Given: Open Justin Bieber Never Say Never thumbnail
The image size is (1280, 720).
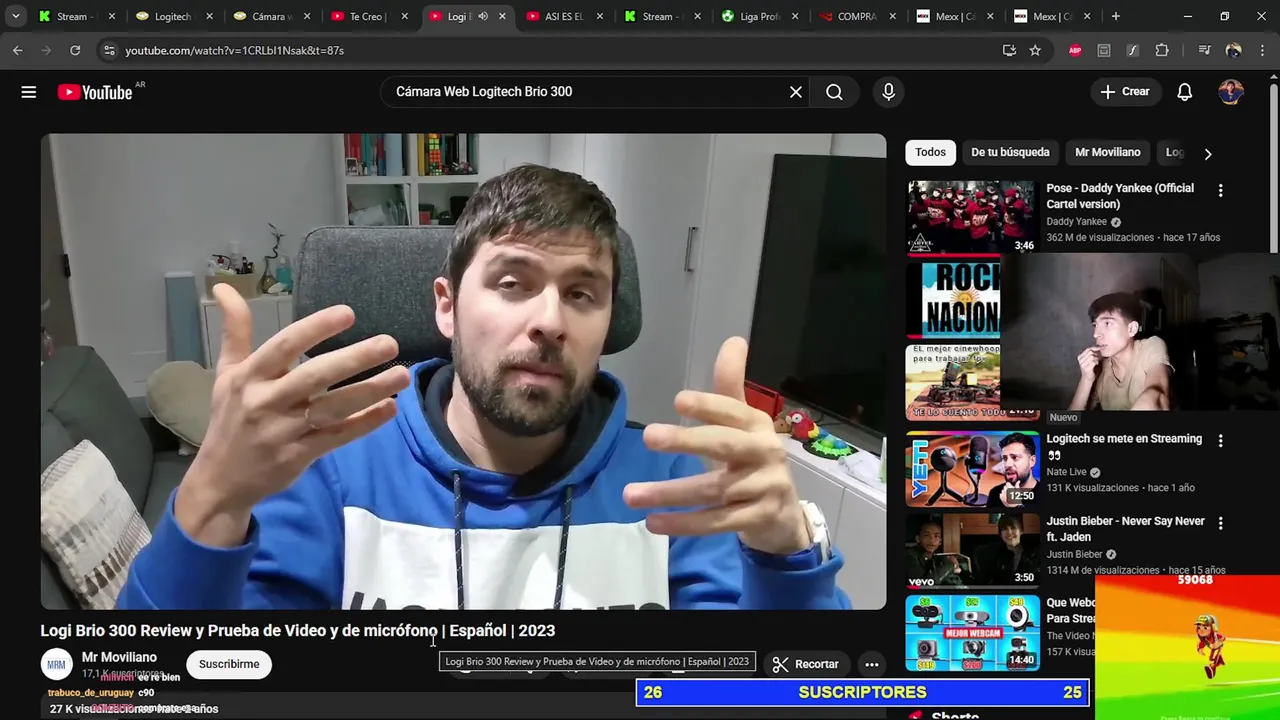Looking at the screenshot, I should click(972, 550).
